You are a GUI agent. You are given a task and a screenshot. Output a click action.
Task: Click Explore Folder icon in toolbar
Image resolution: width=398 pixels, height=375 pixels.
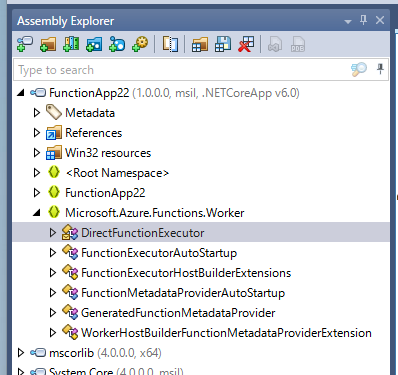48,44
